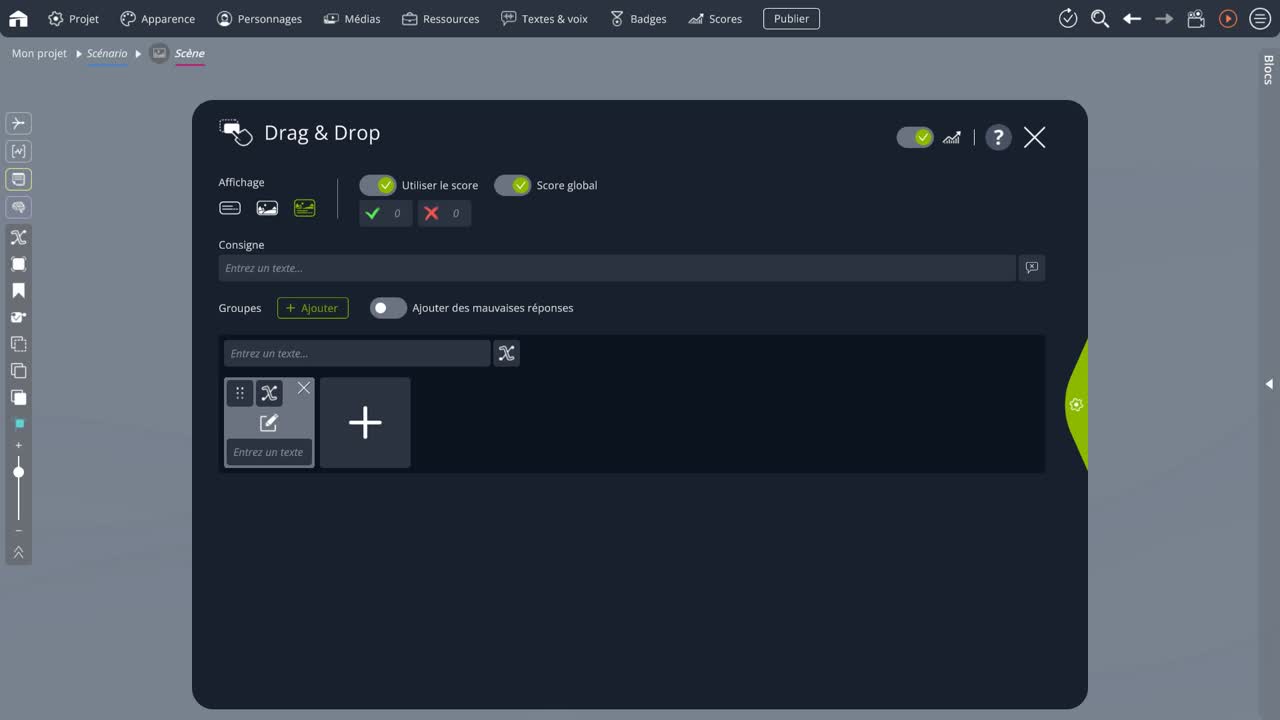Select text-only display mode icon
Viewport: 1280px width, 720px height.
click(x=230, y=208)
